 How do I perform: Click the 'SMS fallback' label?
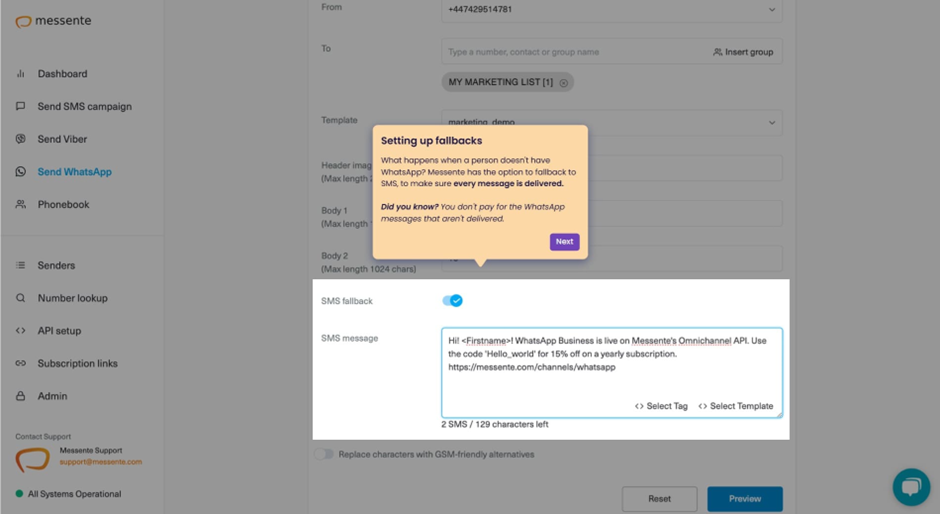347,301
